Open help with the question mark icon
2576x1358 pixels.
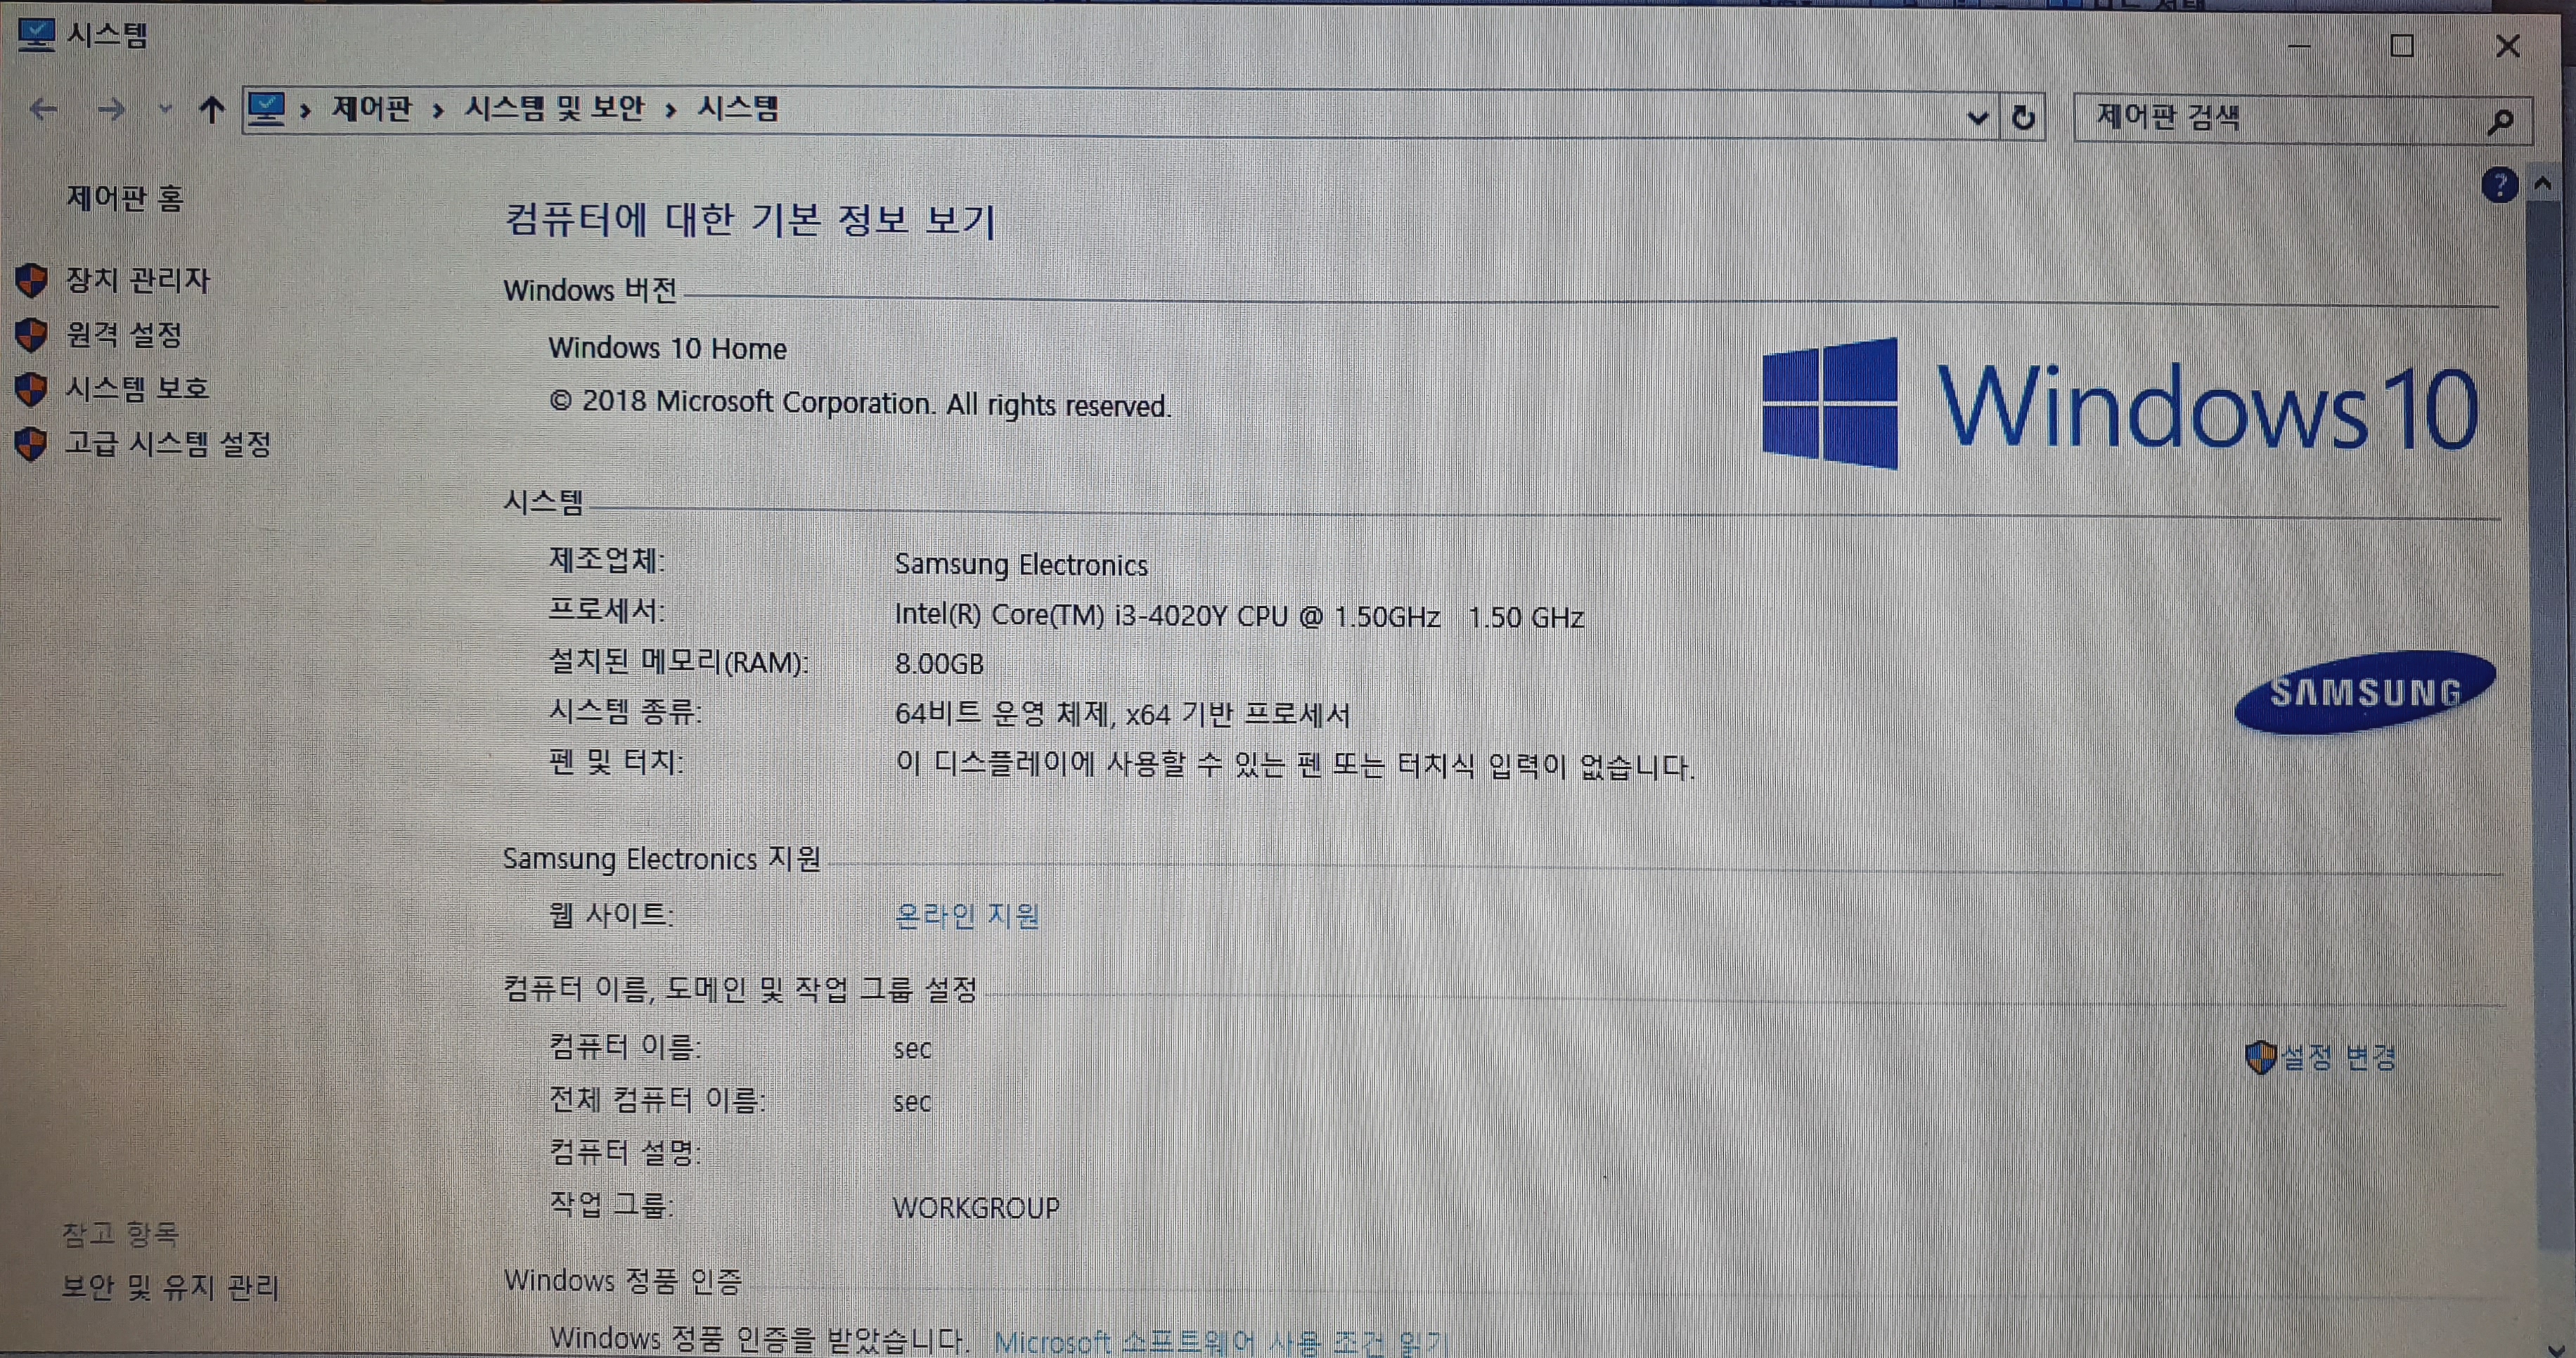2499,185
